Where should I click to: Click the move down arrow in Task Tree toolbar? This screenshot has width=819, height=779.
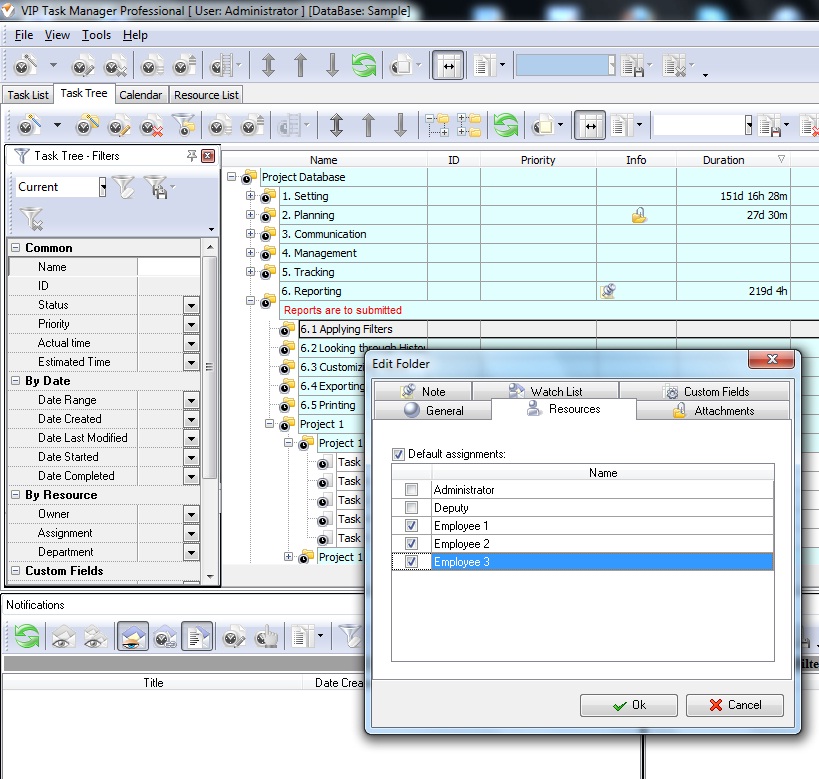(x=400, y=126)
